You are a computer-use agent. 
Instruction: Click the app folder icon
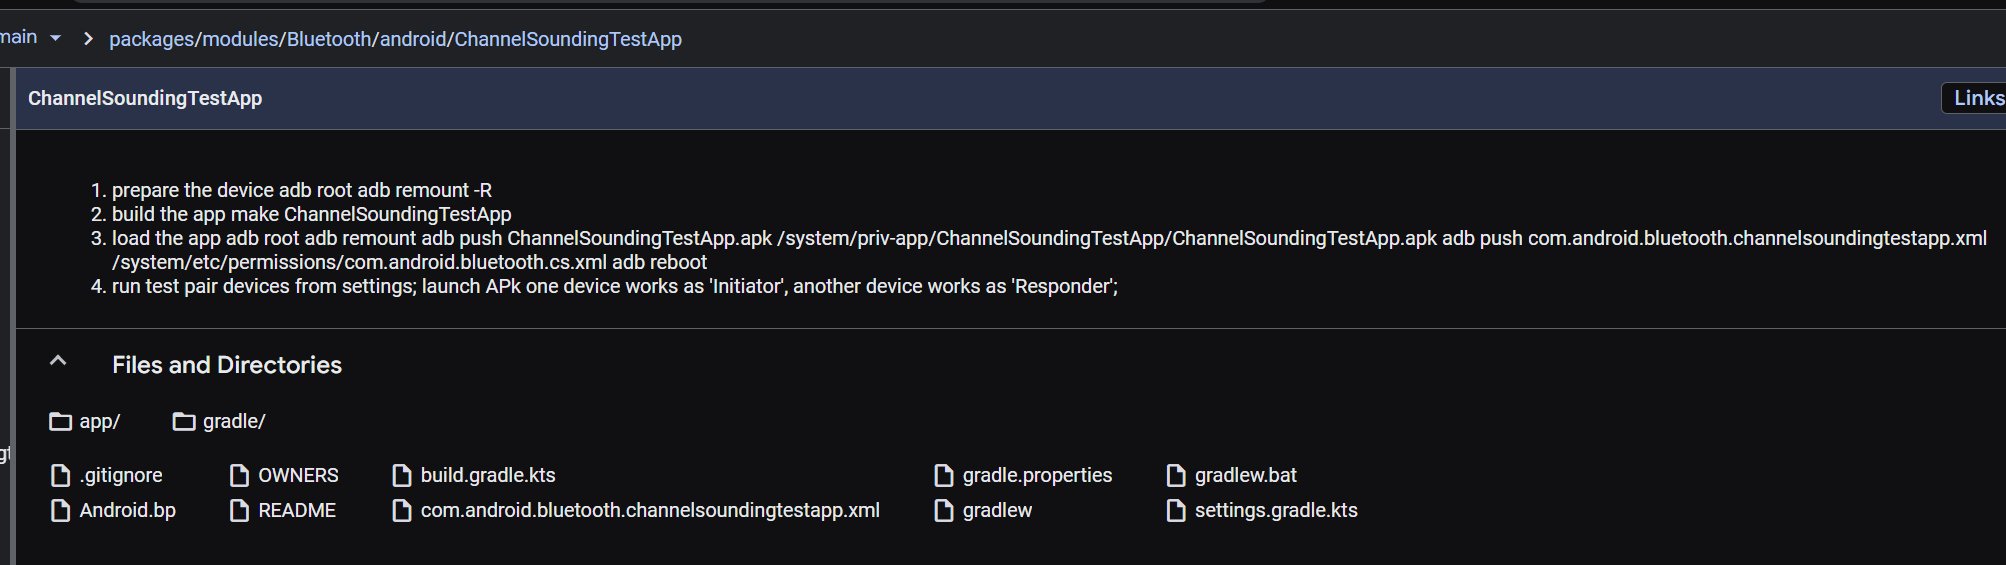60,422
